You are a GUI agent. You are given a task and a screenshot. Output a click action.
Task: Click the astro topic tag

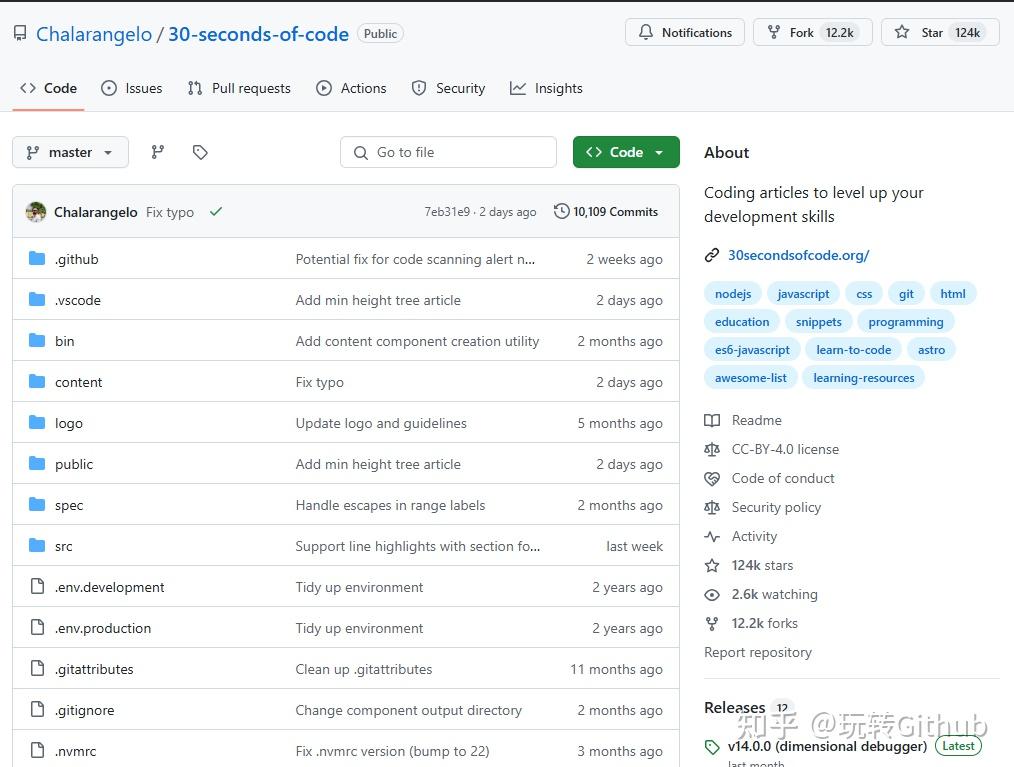click(x=931, y=350)
